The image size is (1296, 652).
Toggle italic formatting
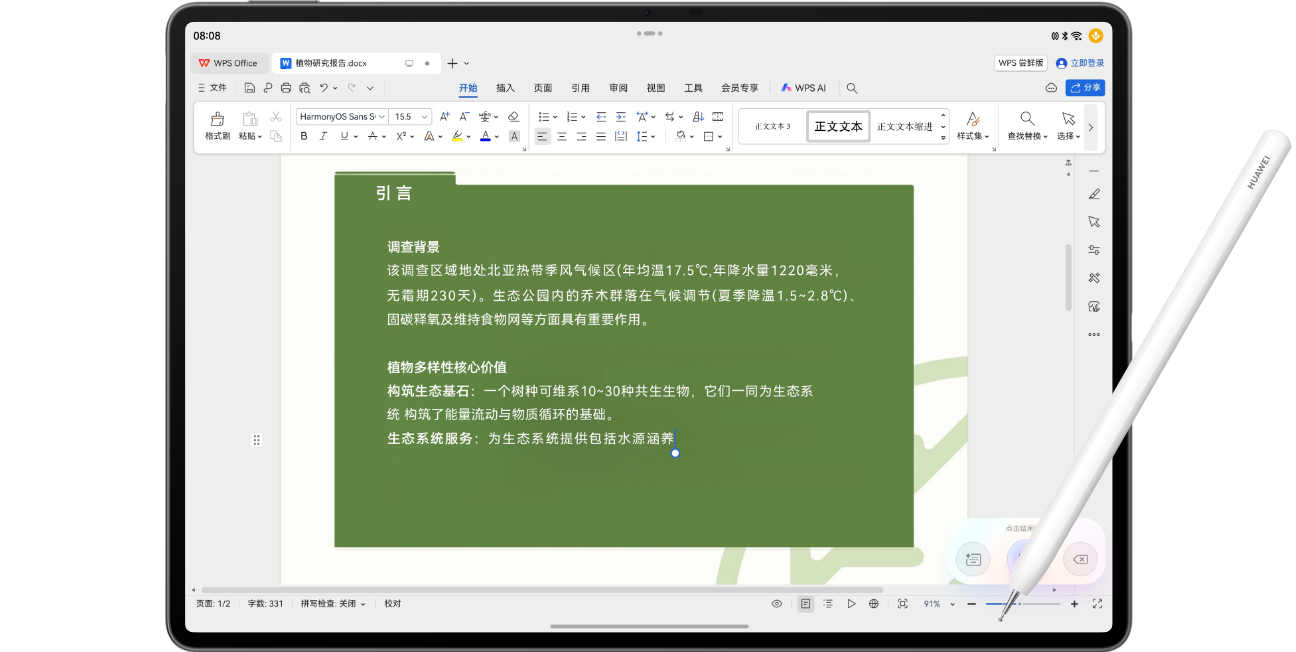tap(323, 136)
